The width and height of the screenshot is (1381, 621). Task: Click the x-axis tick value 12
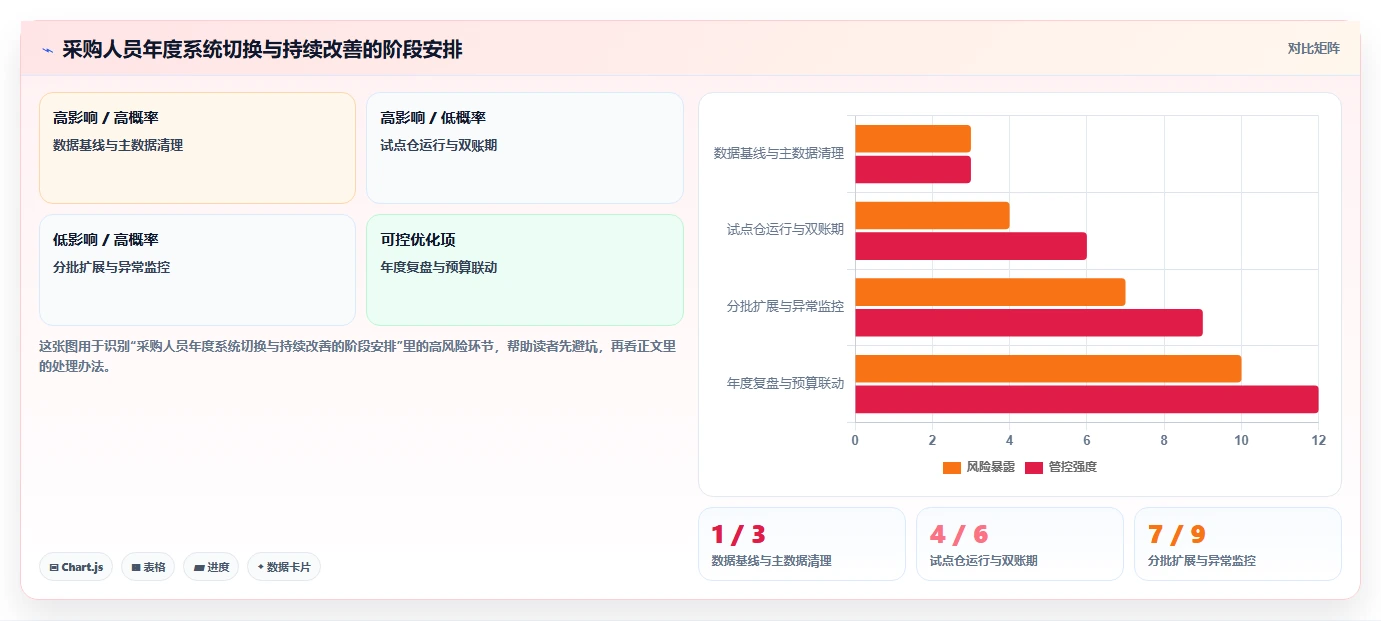1318,440
